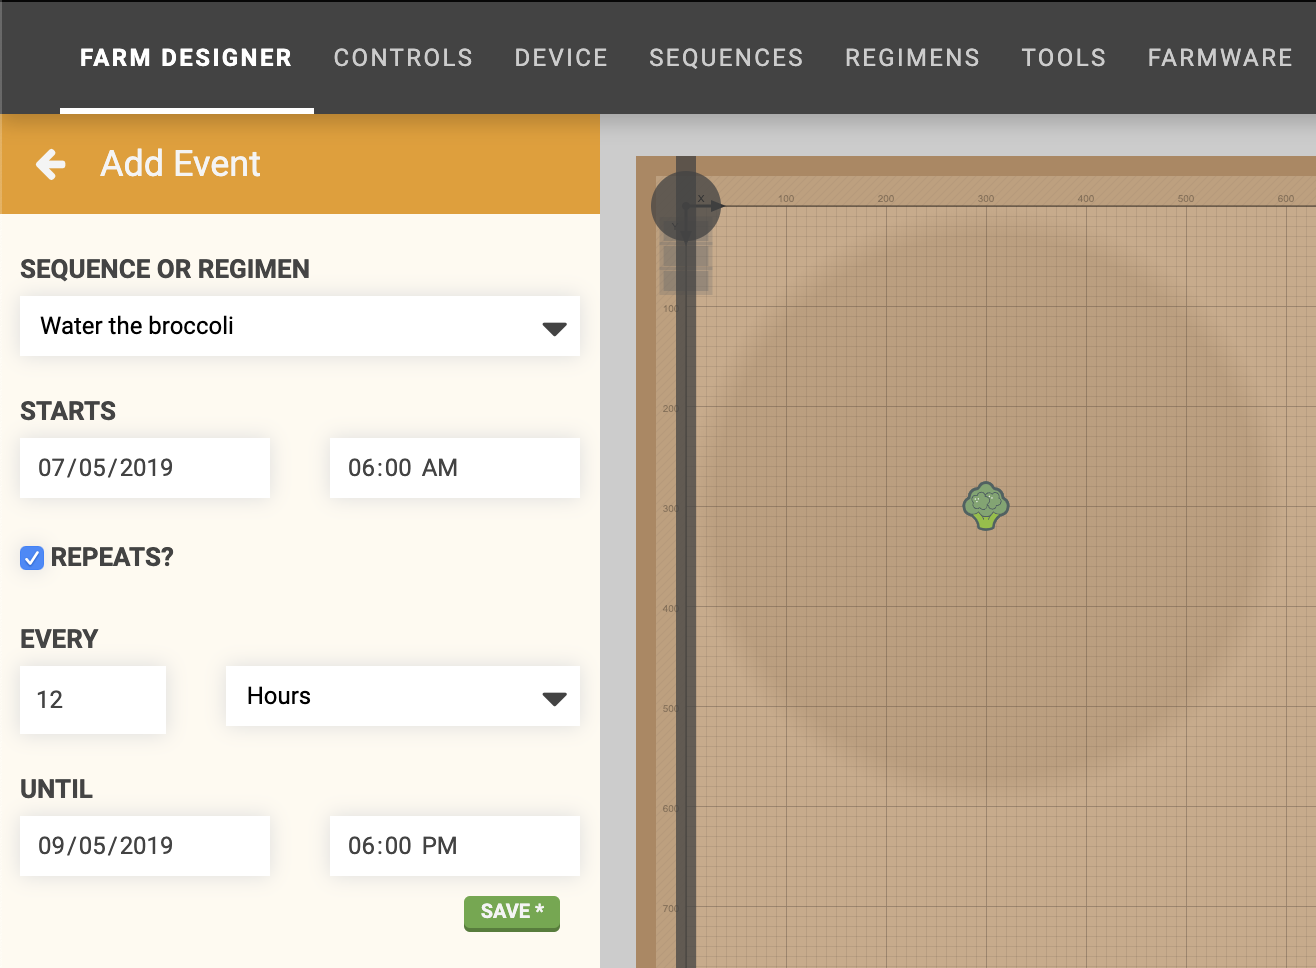Click the FarmBot origin marker on the map
The height and width of the screenshot is (968, 1316).
[686, 205]
